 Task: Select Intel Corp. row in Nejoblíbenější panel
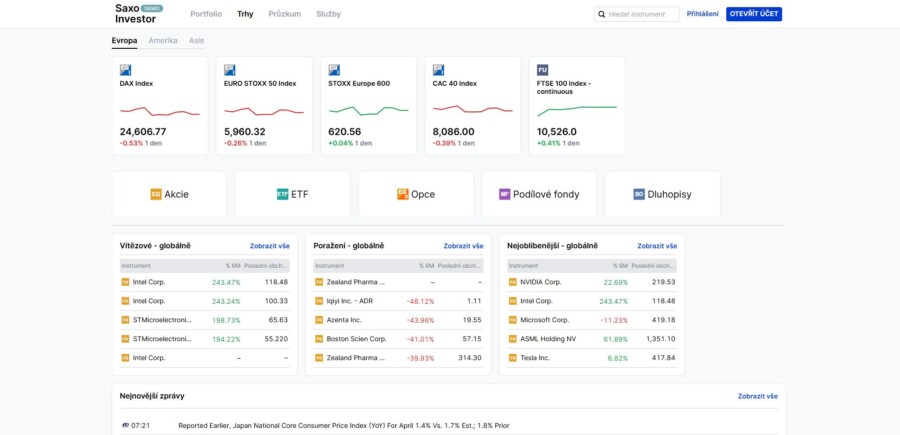point(592,301)
